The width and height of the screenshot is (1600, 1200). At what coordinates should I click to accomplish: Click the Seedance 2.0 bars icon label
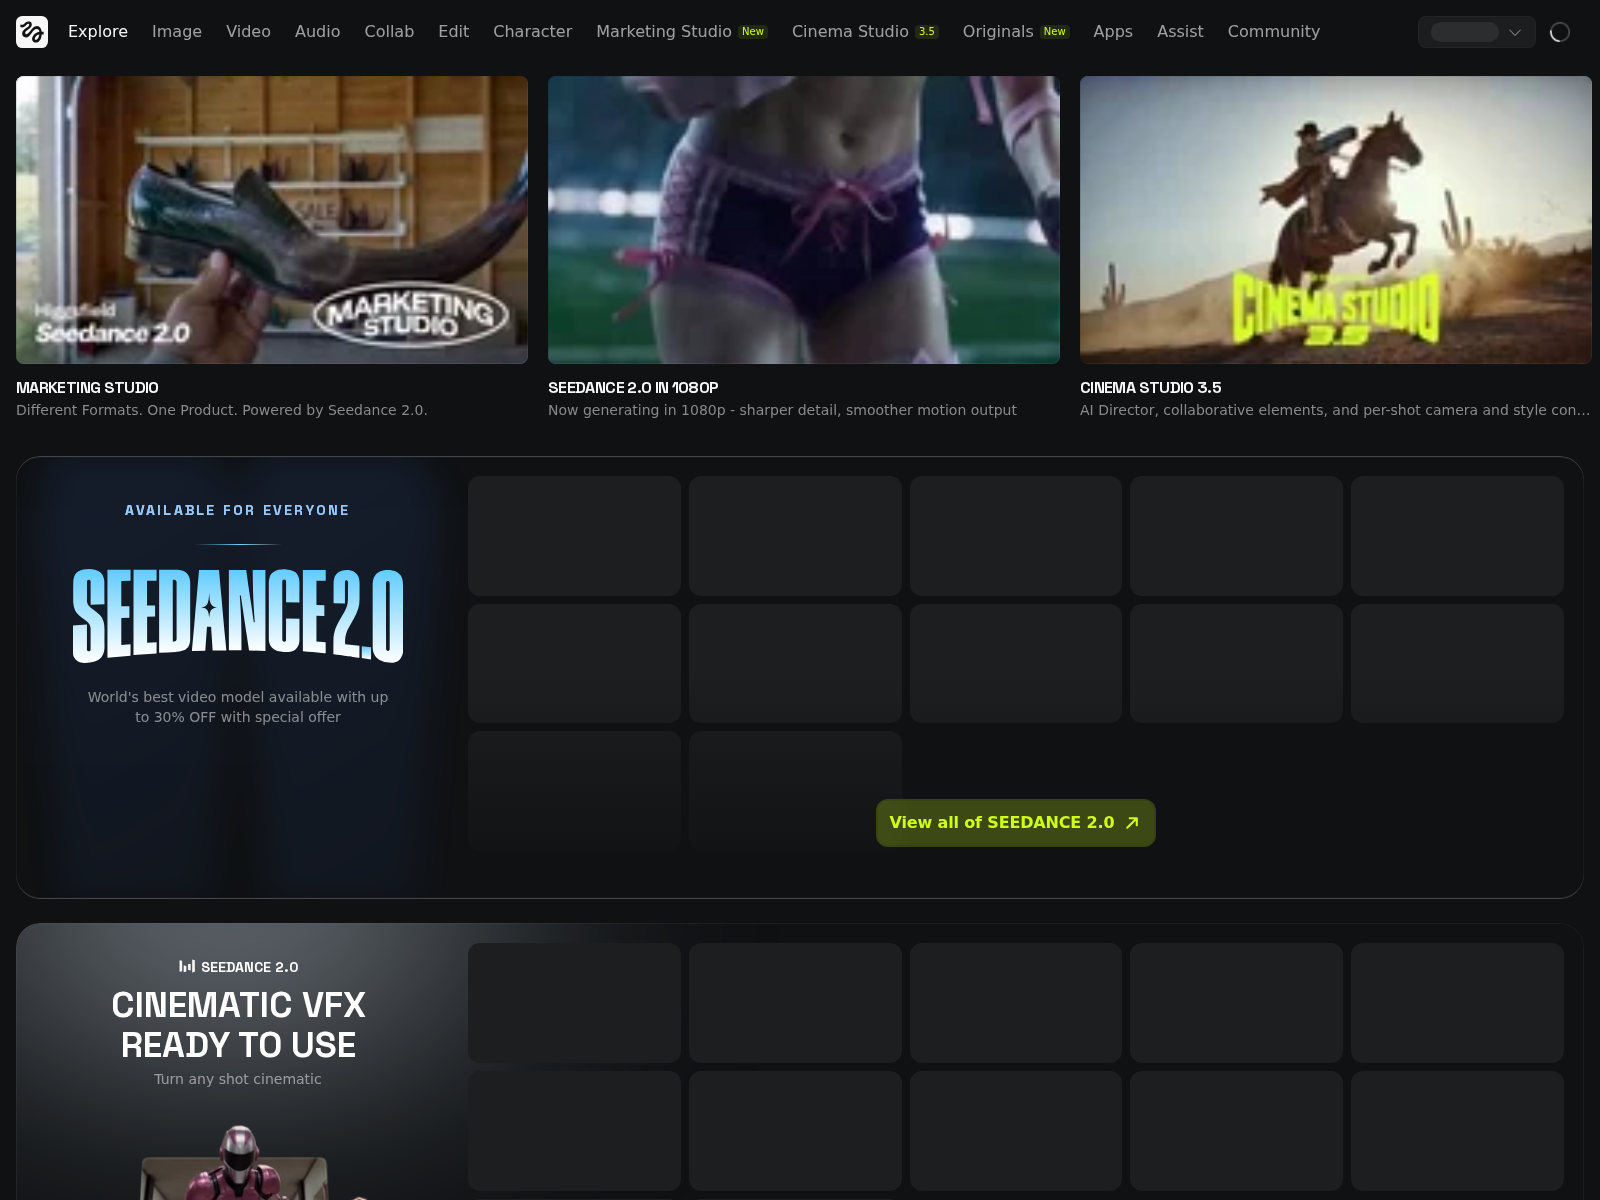point(187,967)
